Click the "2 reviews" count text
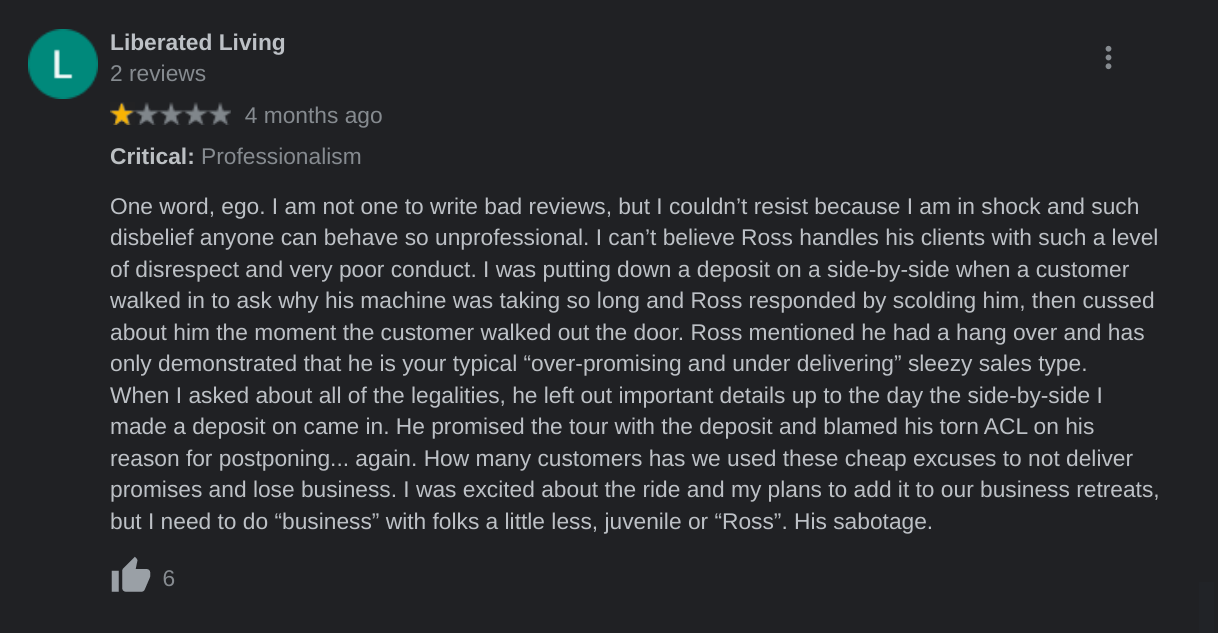The height and width of the screenshot is (633, 1218). [158, 74]
